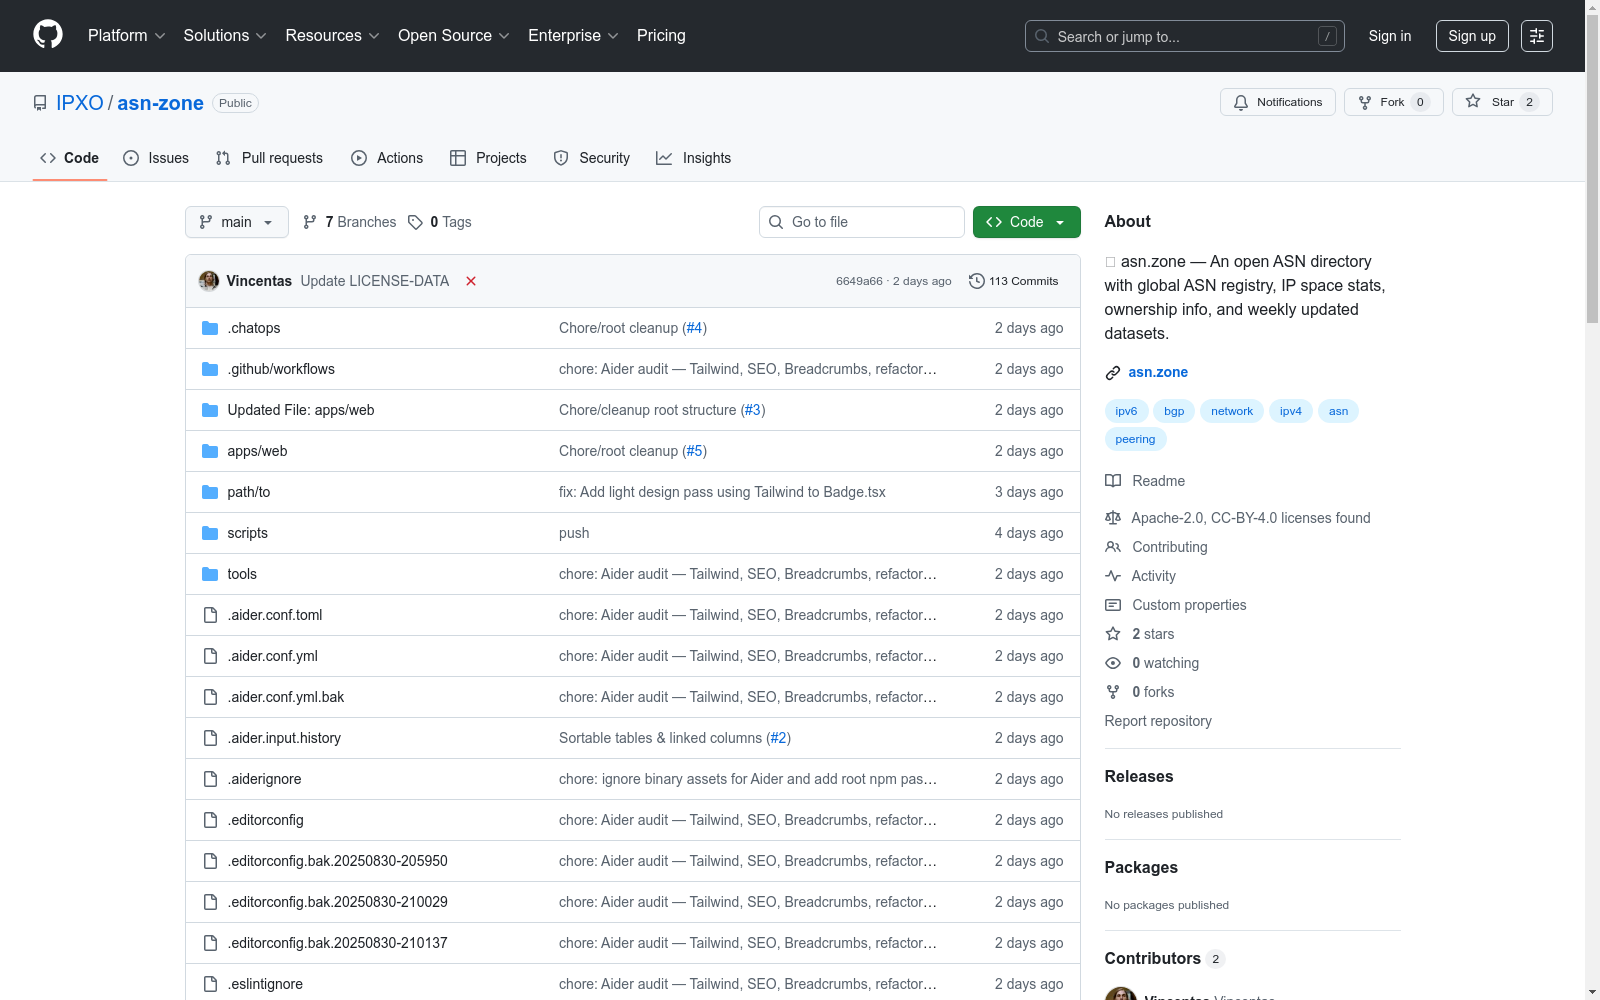Click the book icon beside Readme

[1113, 481]
